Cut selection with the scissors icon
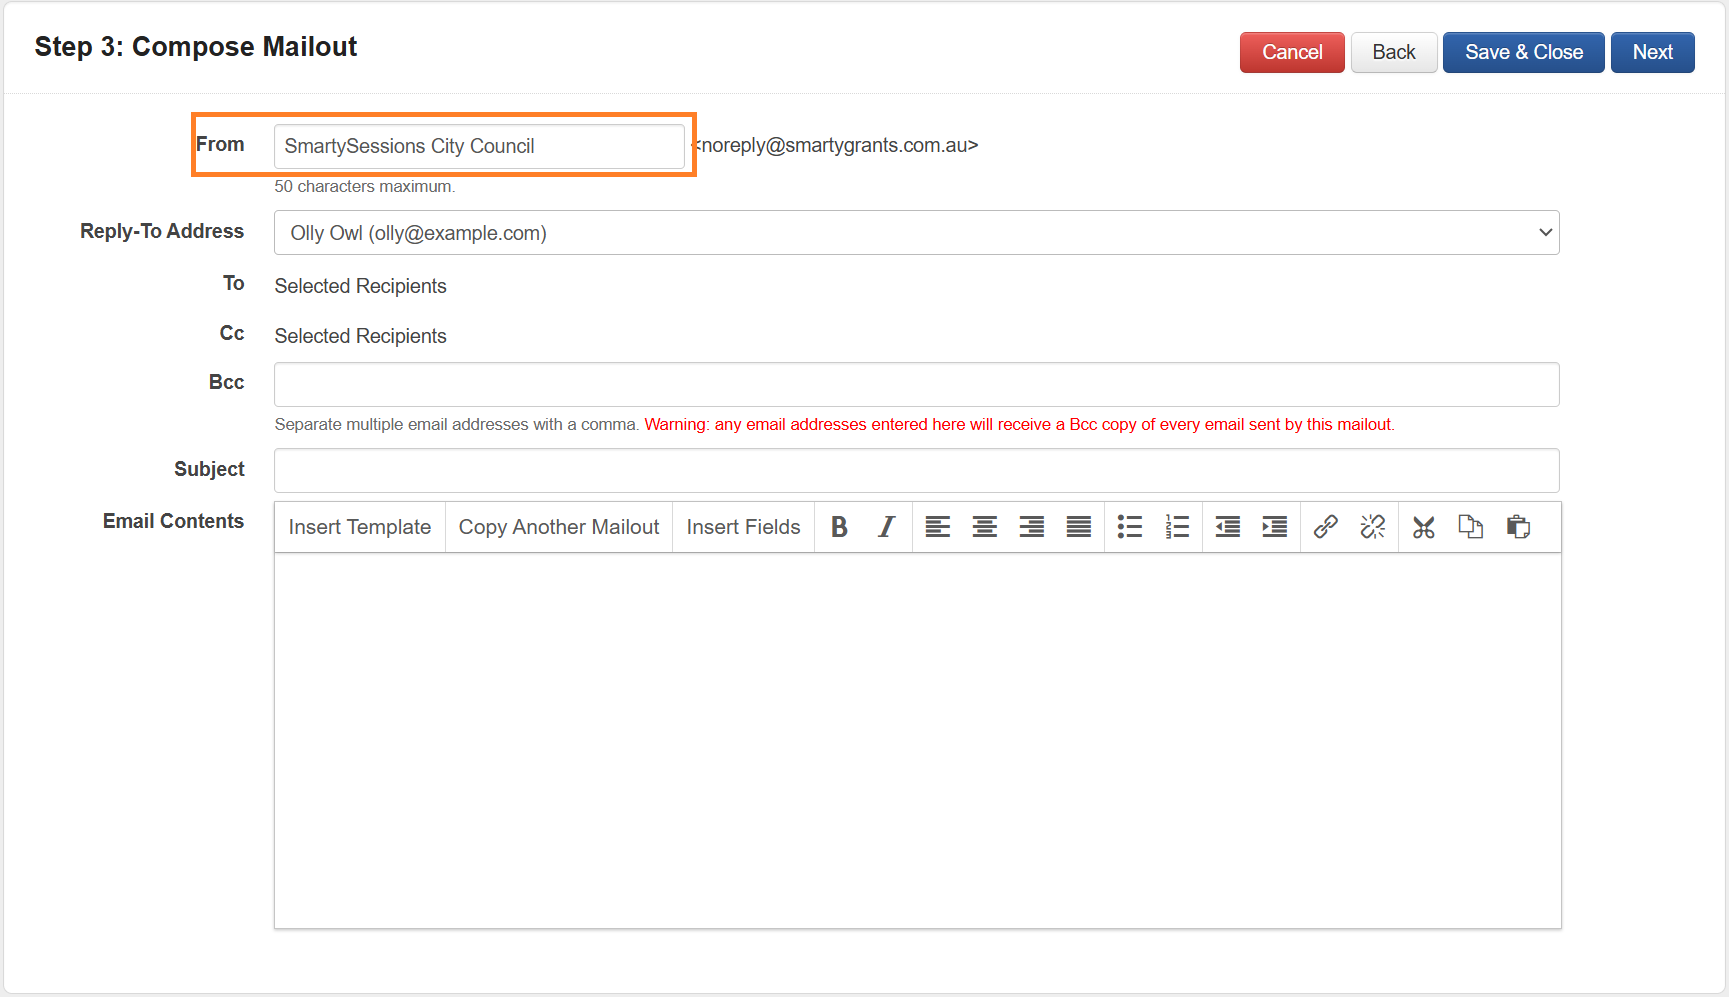The width and height of the screenshot is (1729, 997). (1423, 527)
